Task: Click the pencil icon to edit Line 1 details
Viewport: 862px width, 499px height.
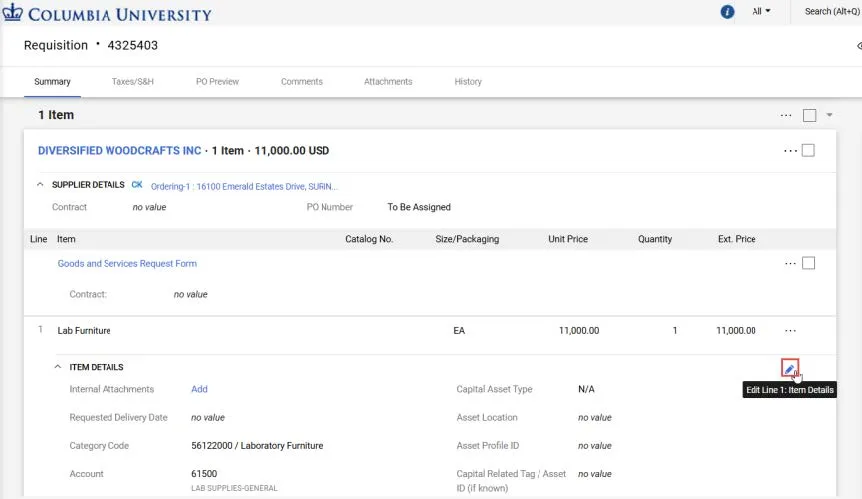Action: click(789, 368)
